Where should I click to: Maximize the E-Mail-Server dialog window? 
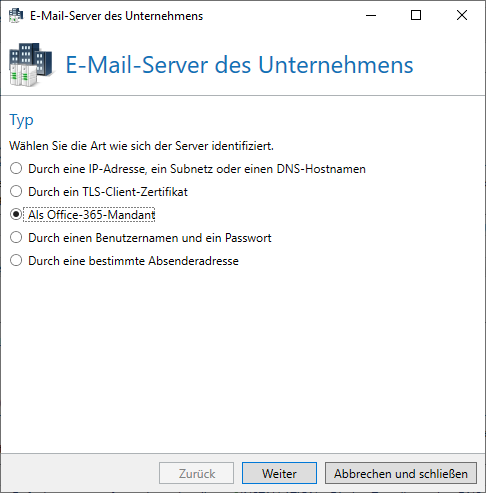416,15
